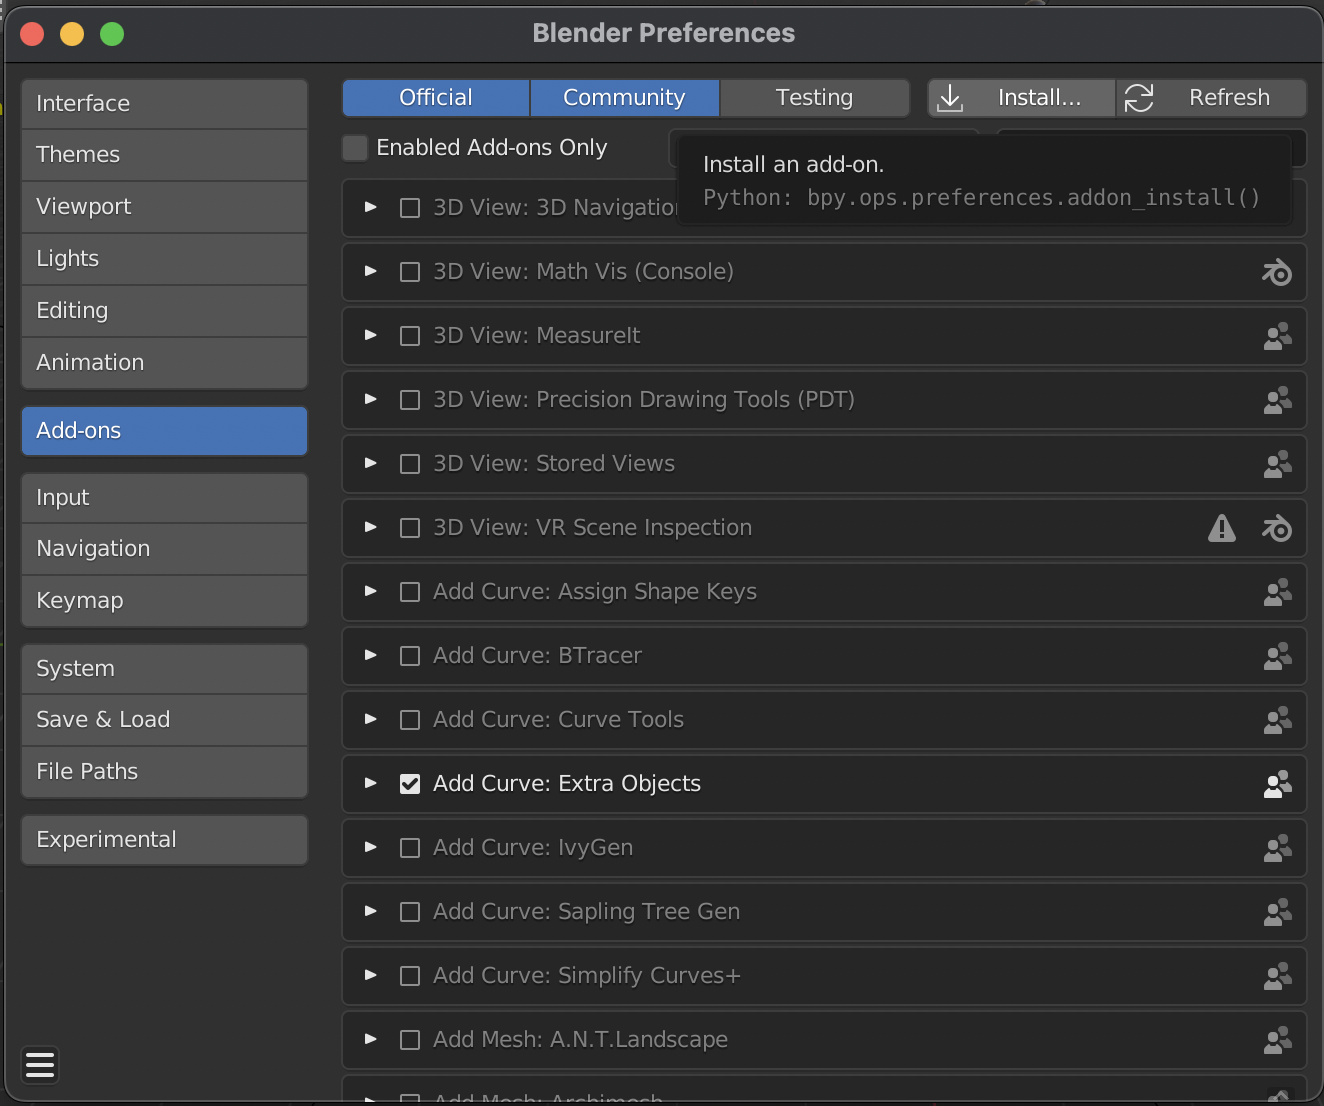Expand A.N.T.Landscape add-on details
1324x1106 pixels.
(371, 1039)
